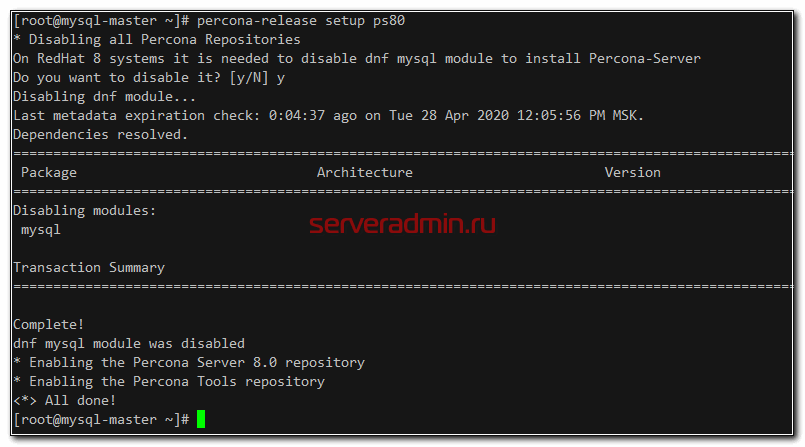Click the Complete! message
This screenshot has height=447, width=805.
coord(48,324)
